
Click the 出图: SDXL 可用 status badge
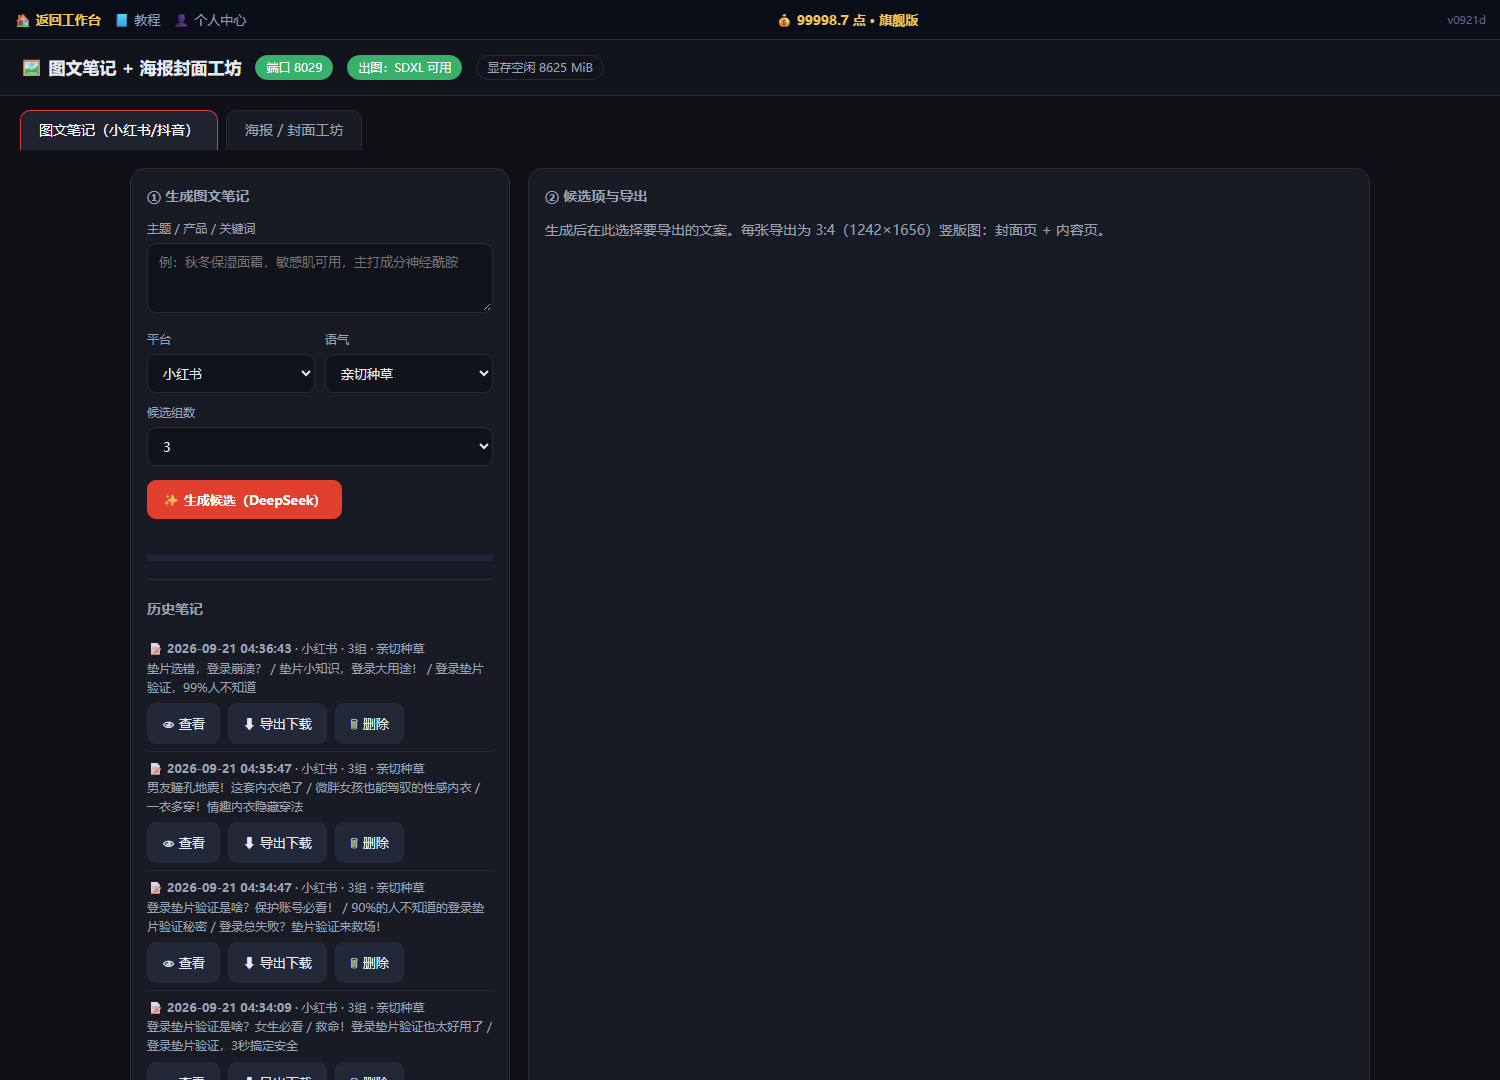coord(404,68)
